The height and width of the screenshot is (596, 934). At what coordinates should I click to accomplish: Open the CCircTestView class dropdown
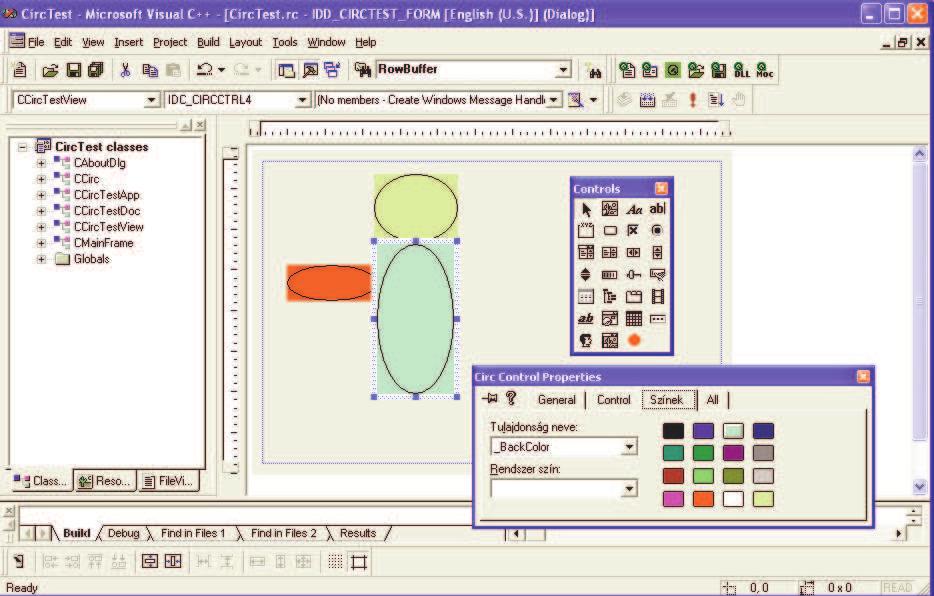pyautogui.click(x=152, y=100)
